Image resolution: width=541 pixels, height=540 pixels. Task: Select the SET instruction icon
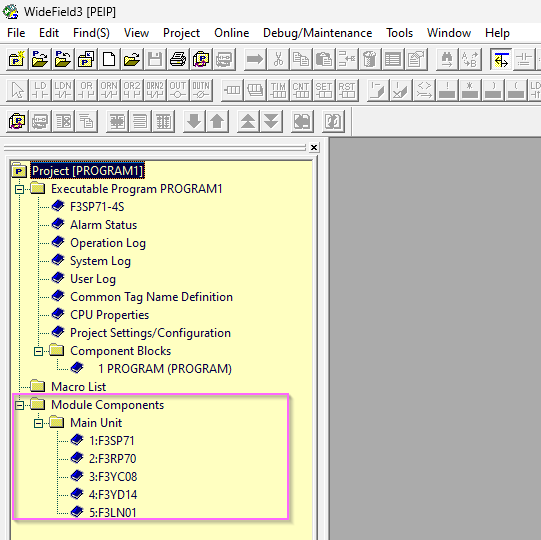click(x=324, y=90)
